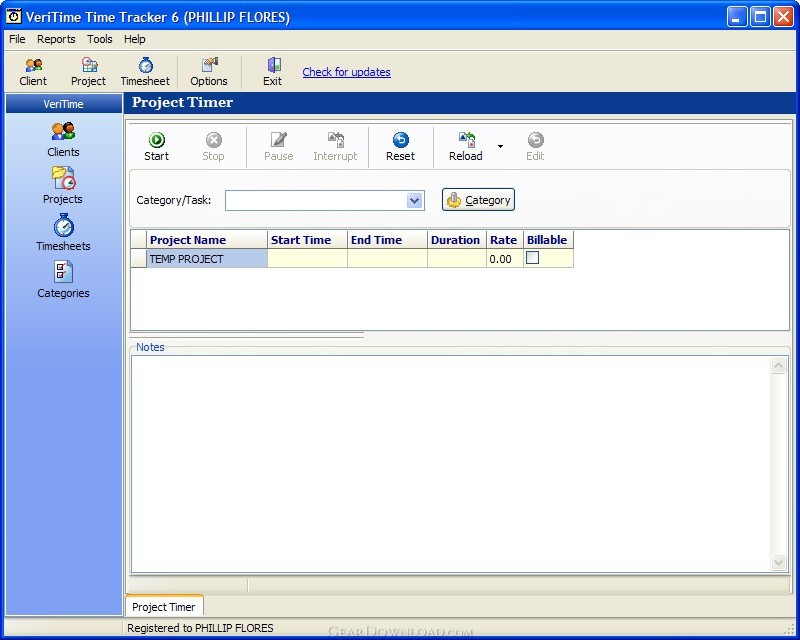Open the Timesheet toolbar icon
800x640 pixels.
(x=145, y=71)
